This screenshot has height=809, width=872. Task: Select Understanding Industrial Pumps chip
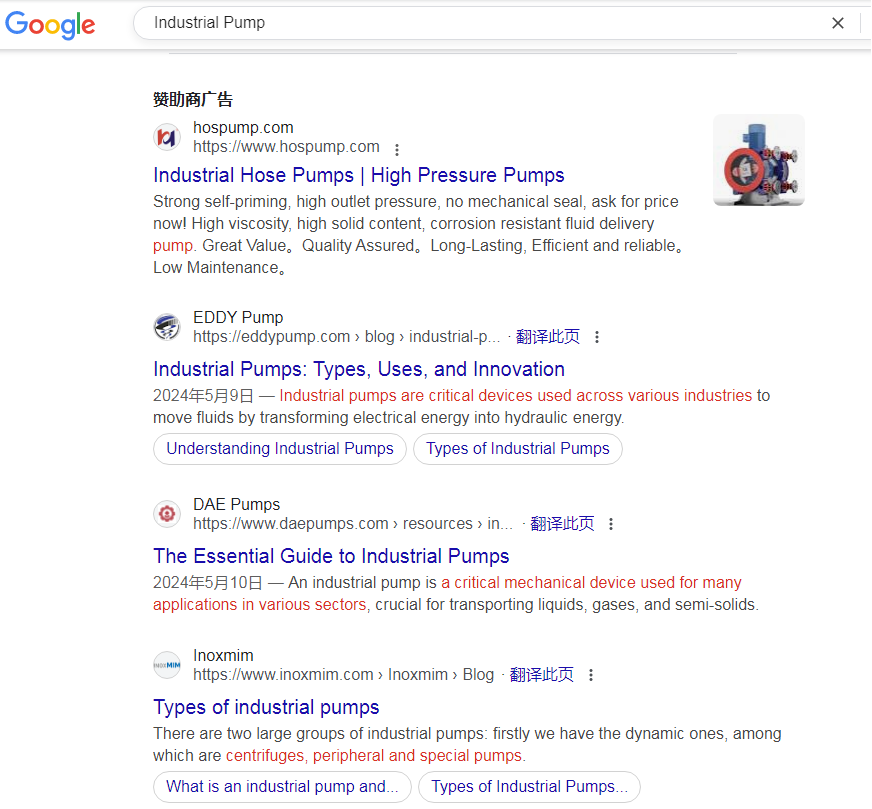pos(280,449)
